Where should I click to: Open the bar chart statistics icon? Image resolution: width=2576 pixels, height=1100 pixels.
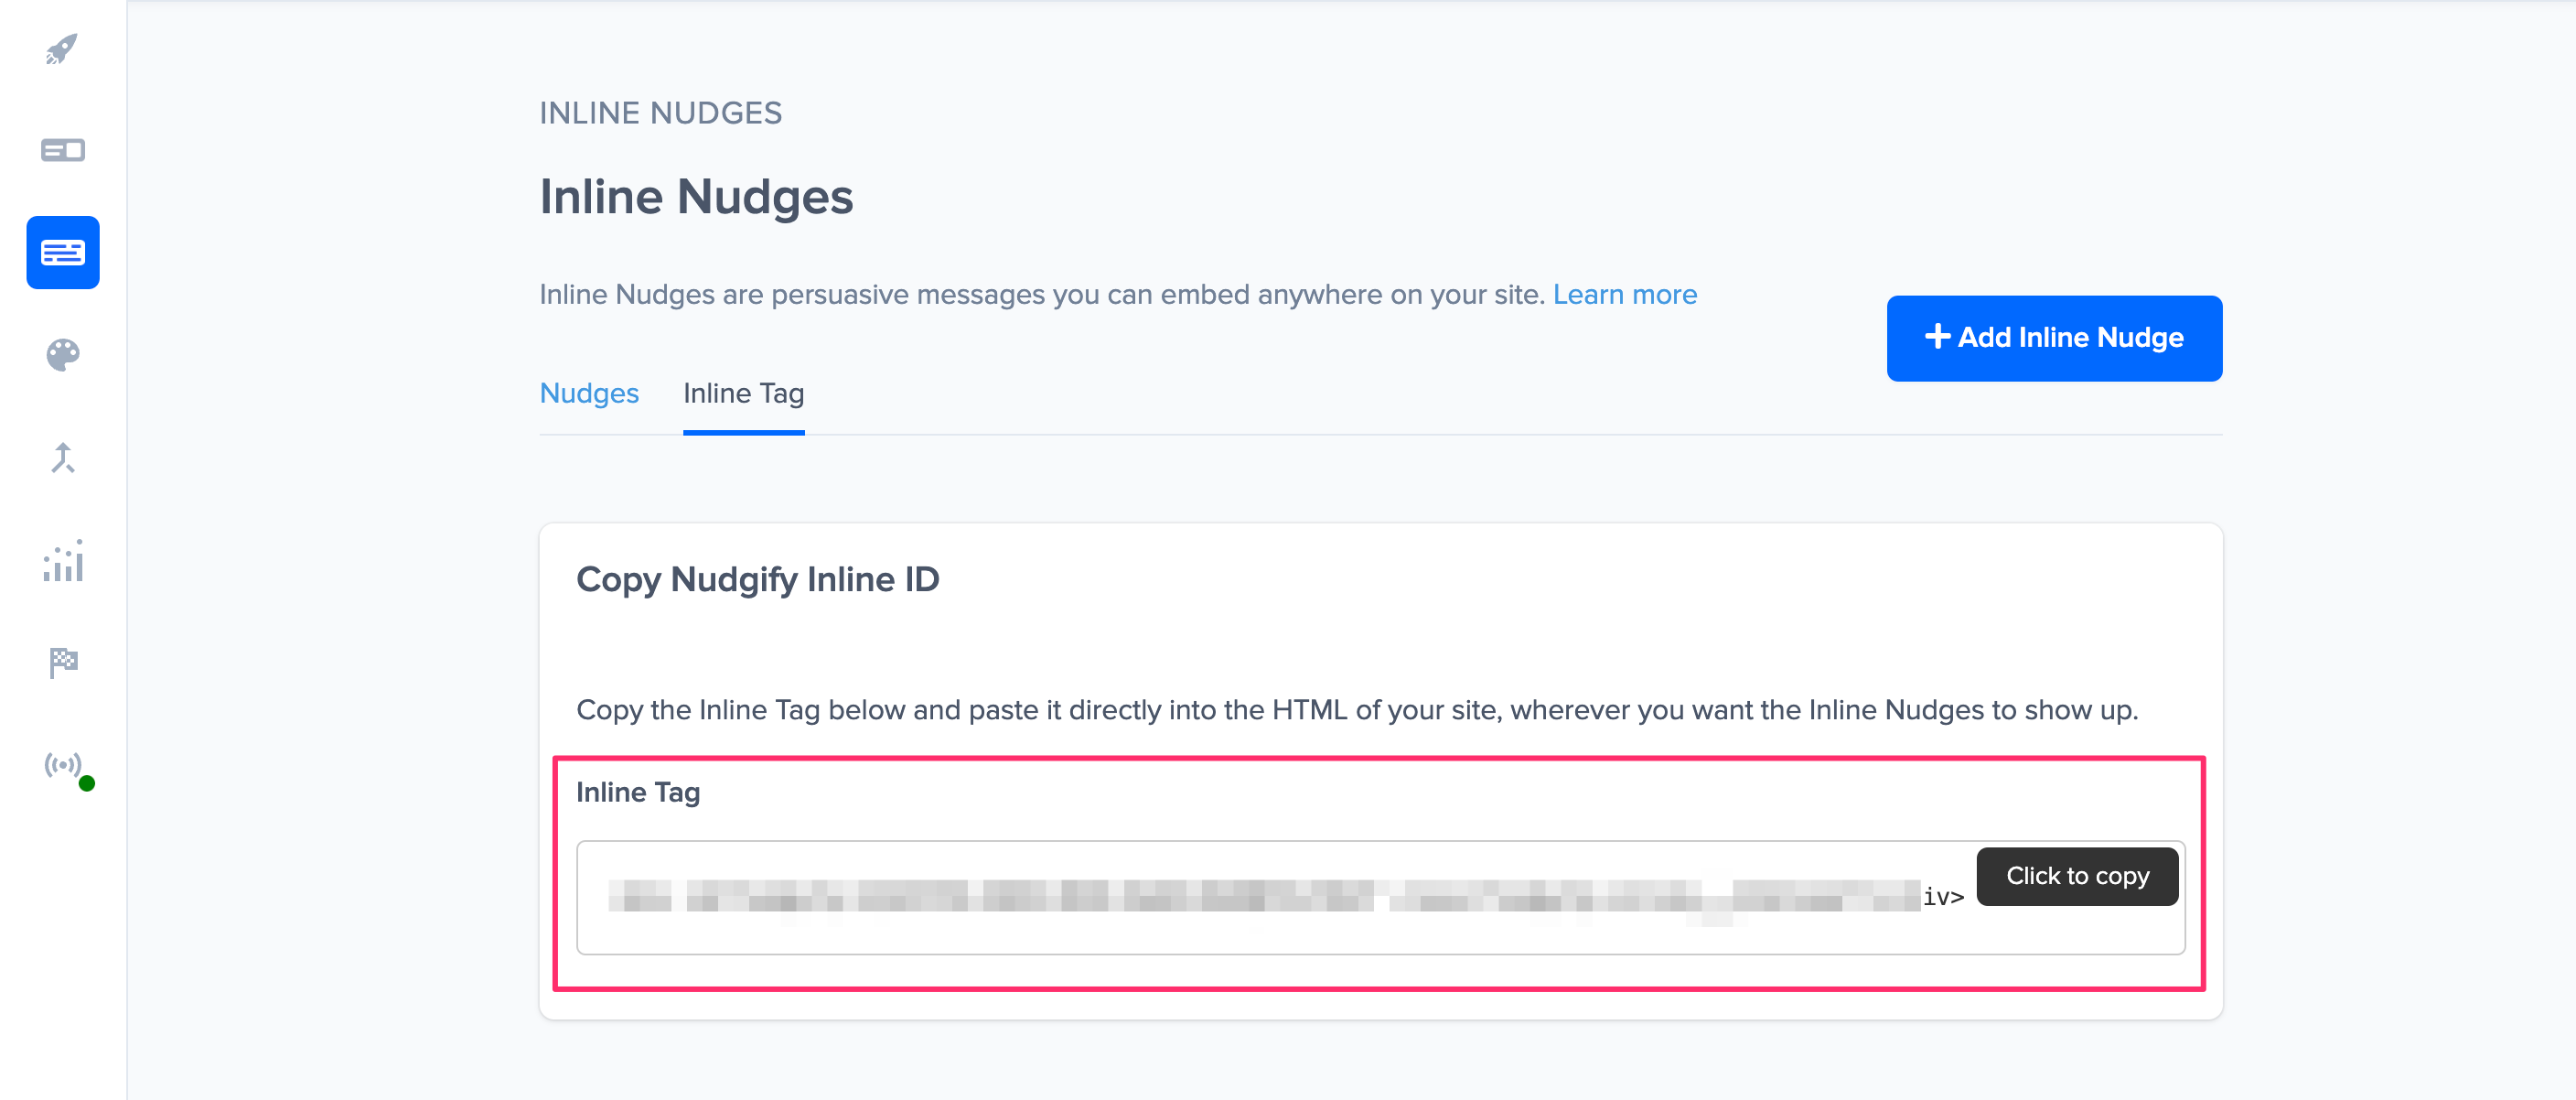[x=62, y=561]
